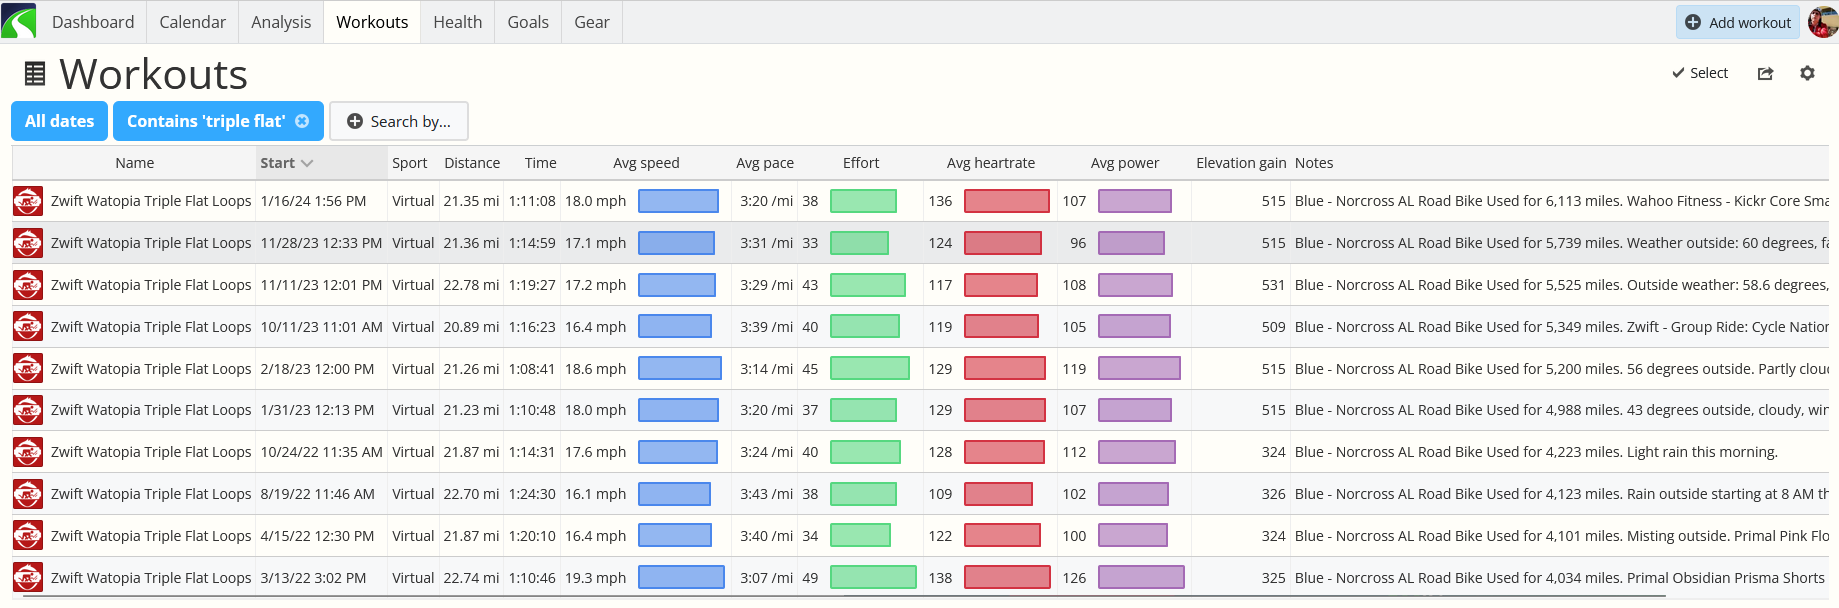The height and width of the screenshot is (608, 1839).
Task: Click Zwift icon of 2/18/23 workout
Action: coord(28,369)
